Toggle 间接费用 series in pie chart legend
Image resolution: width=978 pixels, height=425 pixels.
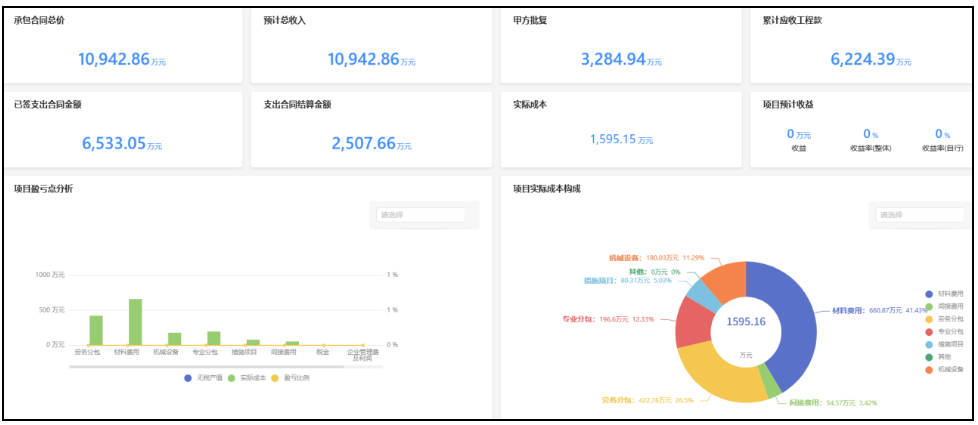tap(944, 306)
